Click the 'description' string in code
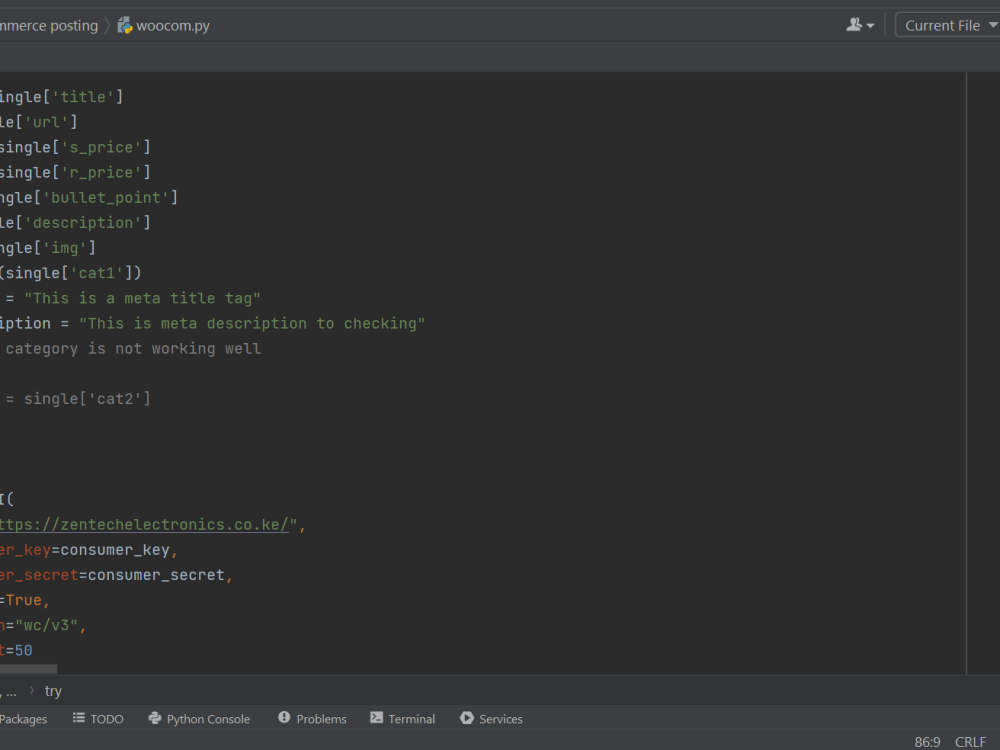Screen dimensions: 1000x750 [x=82, y=223]
